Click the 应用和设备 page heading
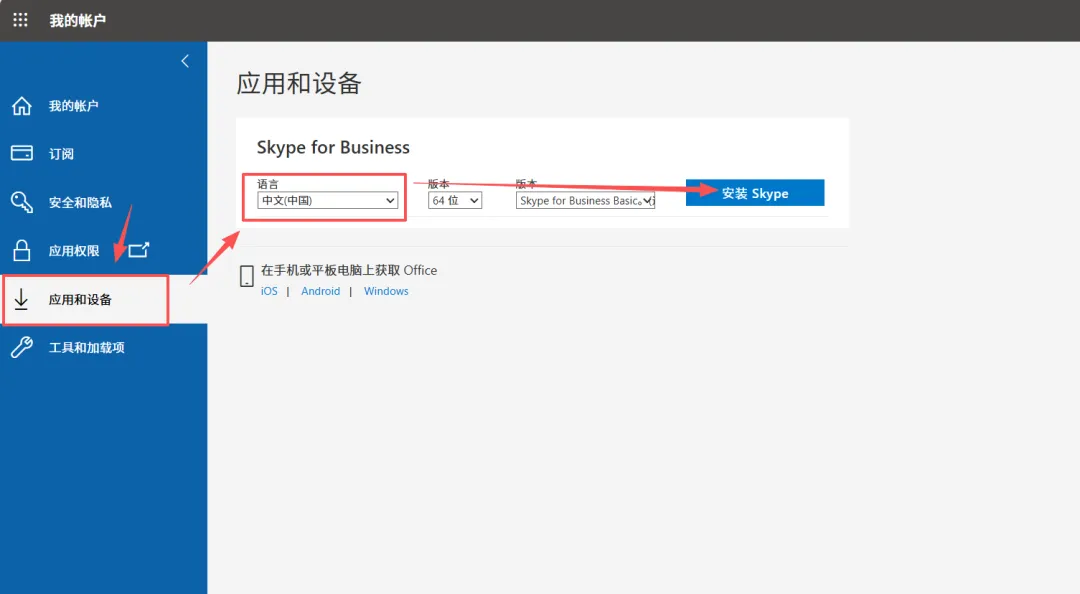The width and height of the screenshot is (1080, 594). [299, 83]
